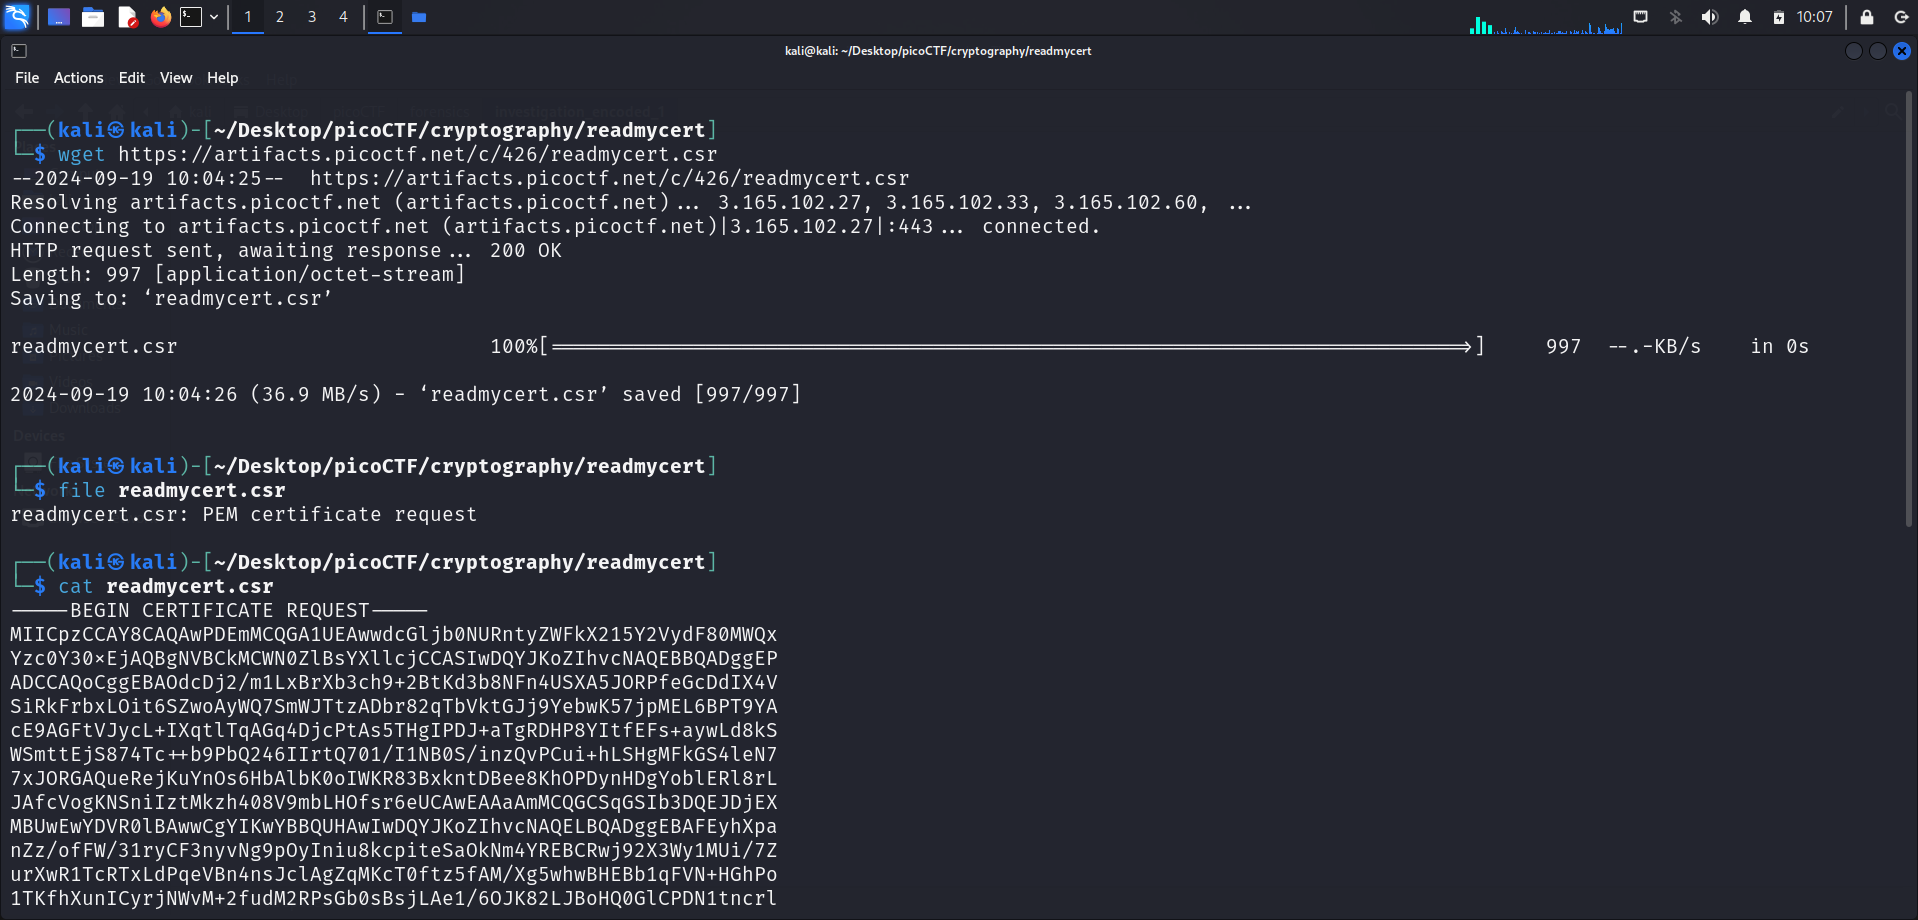Launch Firefox from the panel

160,17
